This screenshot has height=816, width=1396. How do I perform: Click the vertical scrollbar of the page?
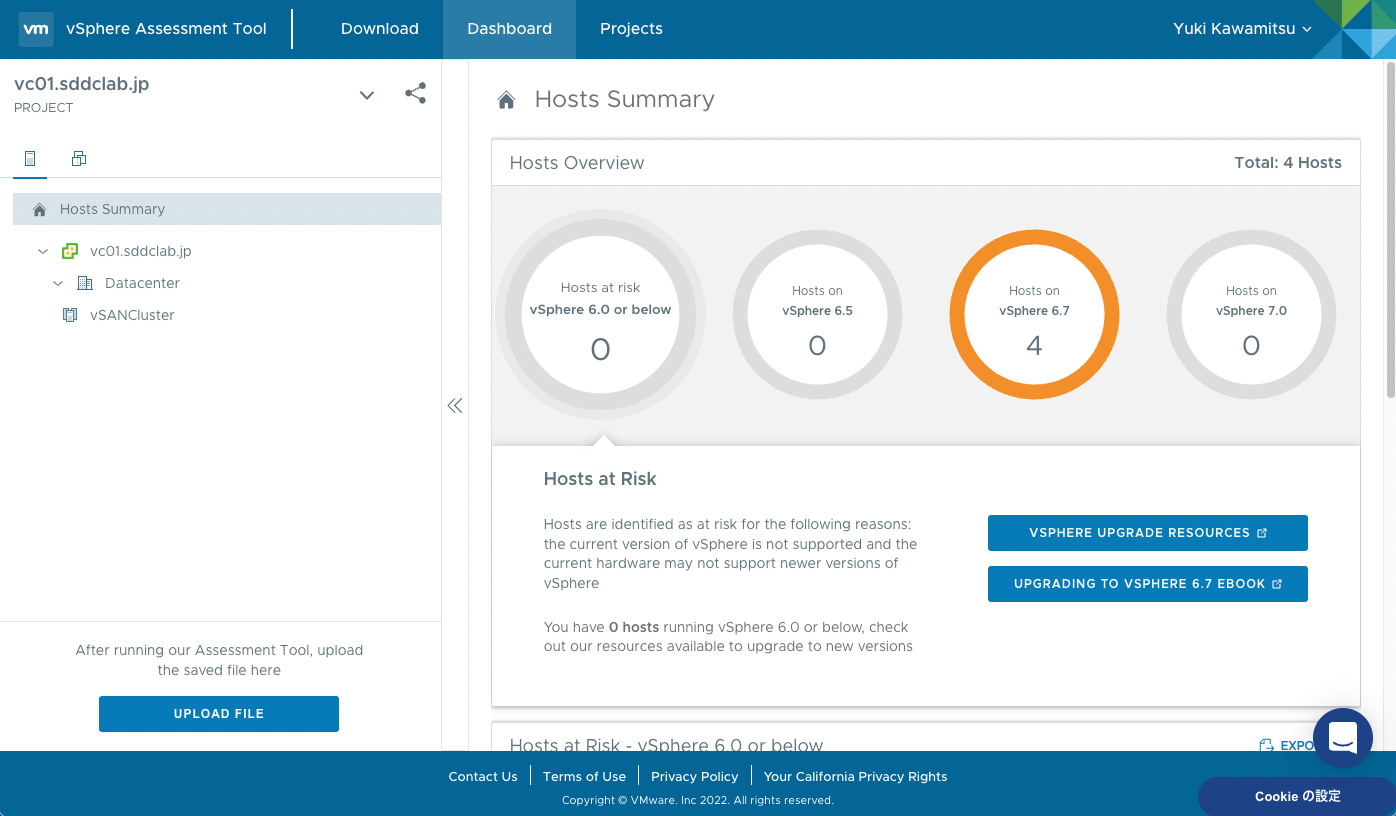(x=1389, y=230)
